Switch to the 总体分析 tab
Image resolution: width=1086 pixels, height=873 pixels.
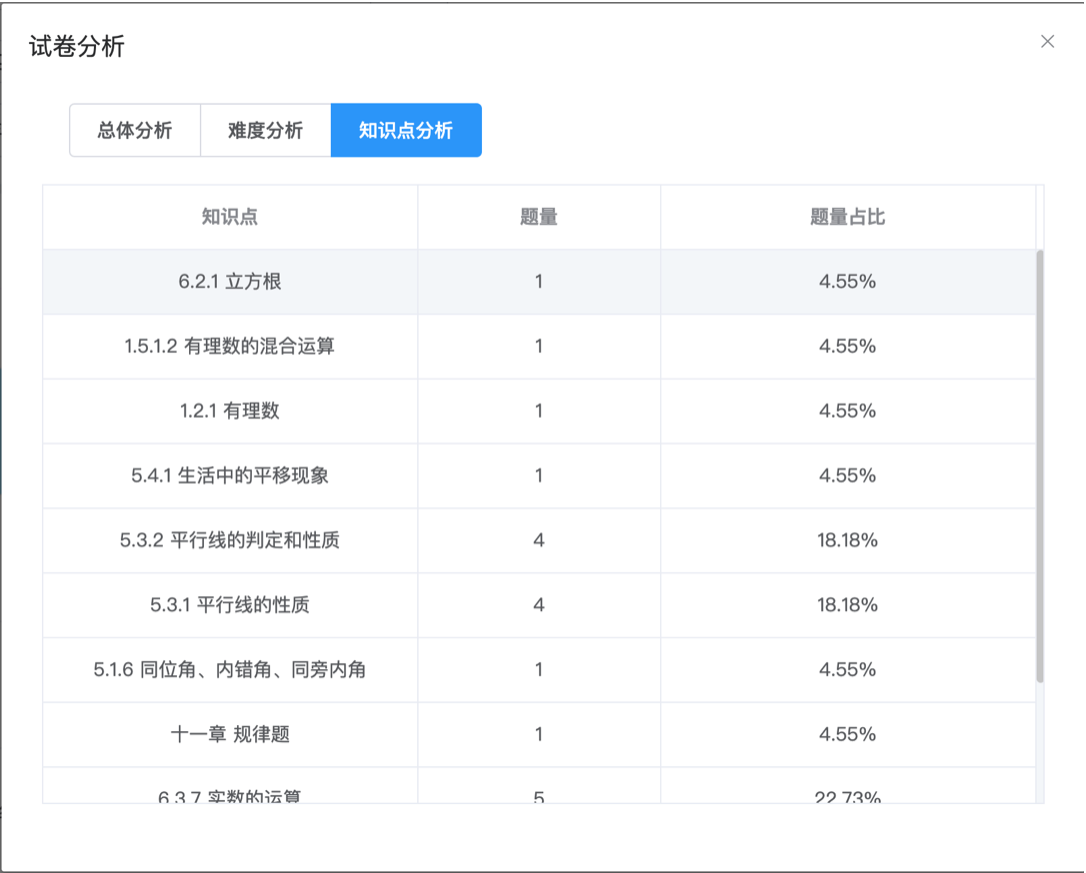[x=135, y=130]
